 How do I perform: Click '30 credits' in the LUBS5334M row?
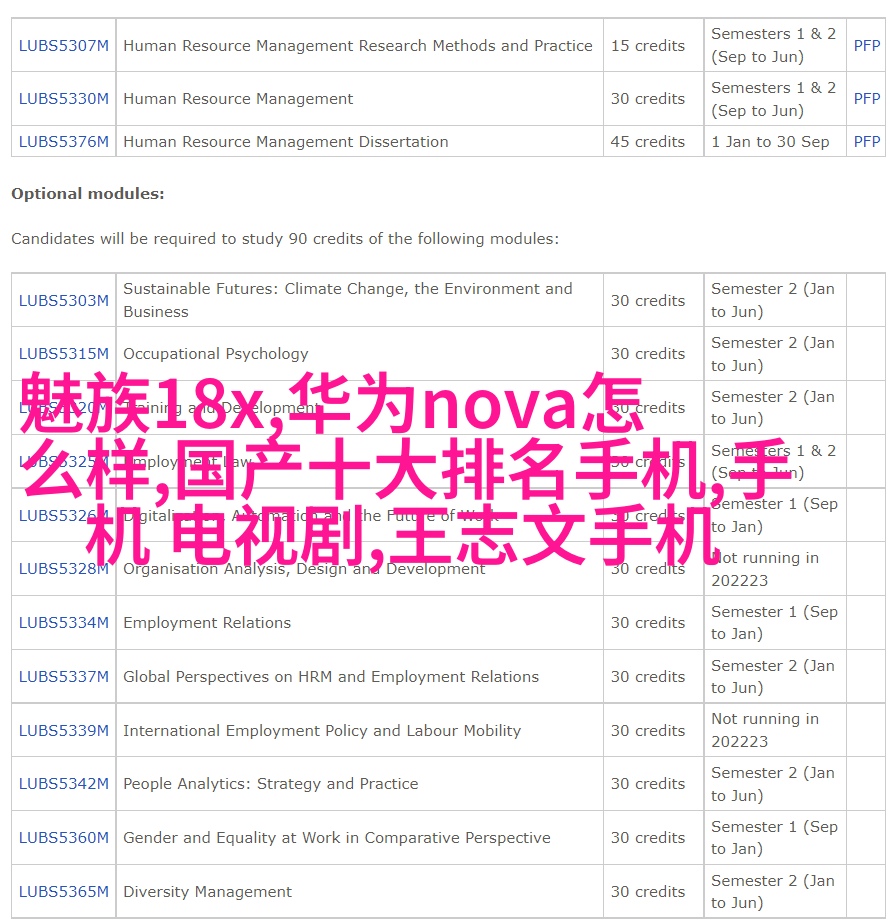point(647,623)
